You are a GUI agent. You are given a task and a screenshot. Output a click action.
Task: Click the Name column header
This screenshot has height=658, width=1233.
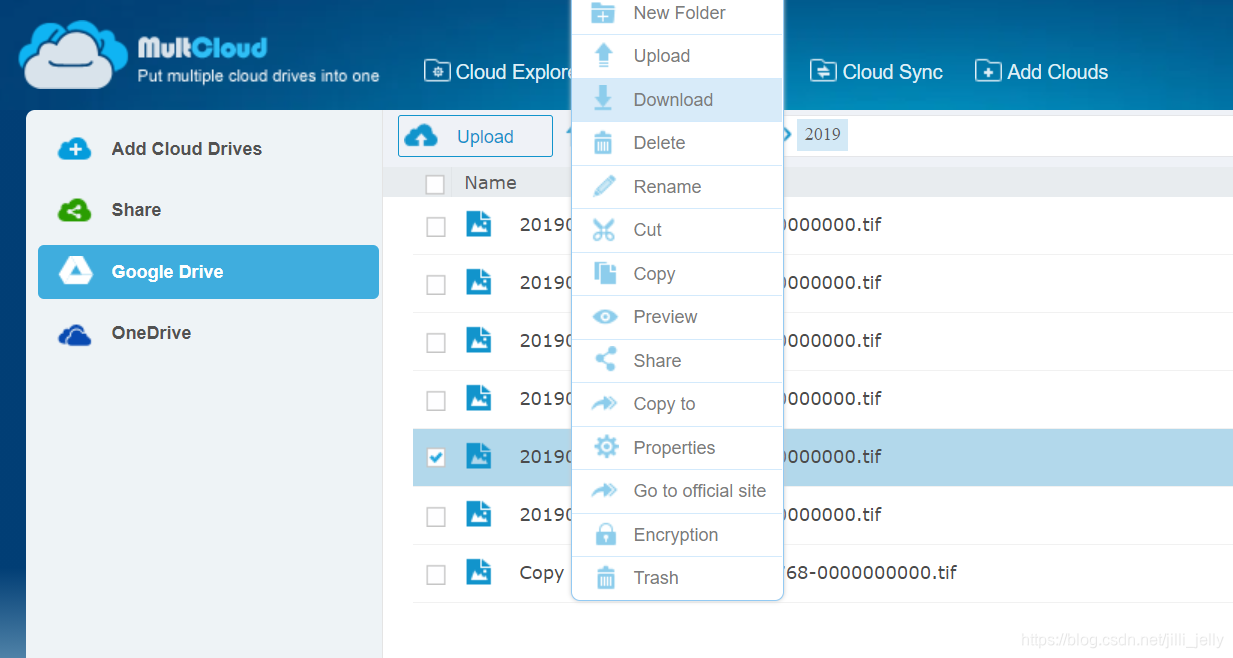(490, 183)
